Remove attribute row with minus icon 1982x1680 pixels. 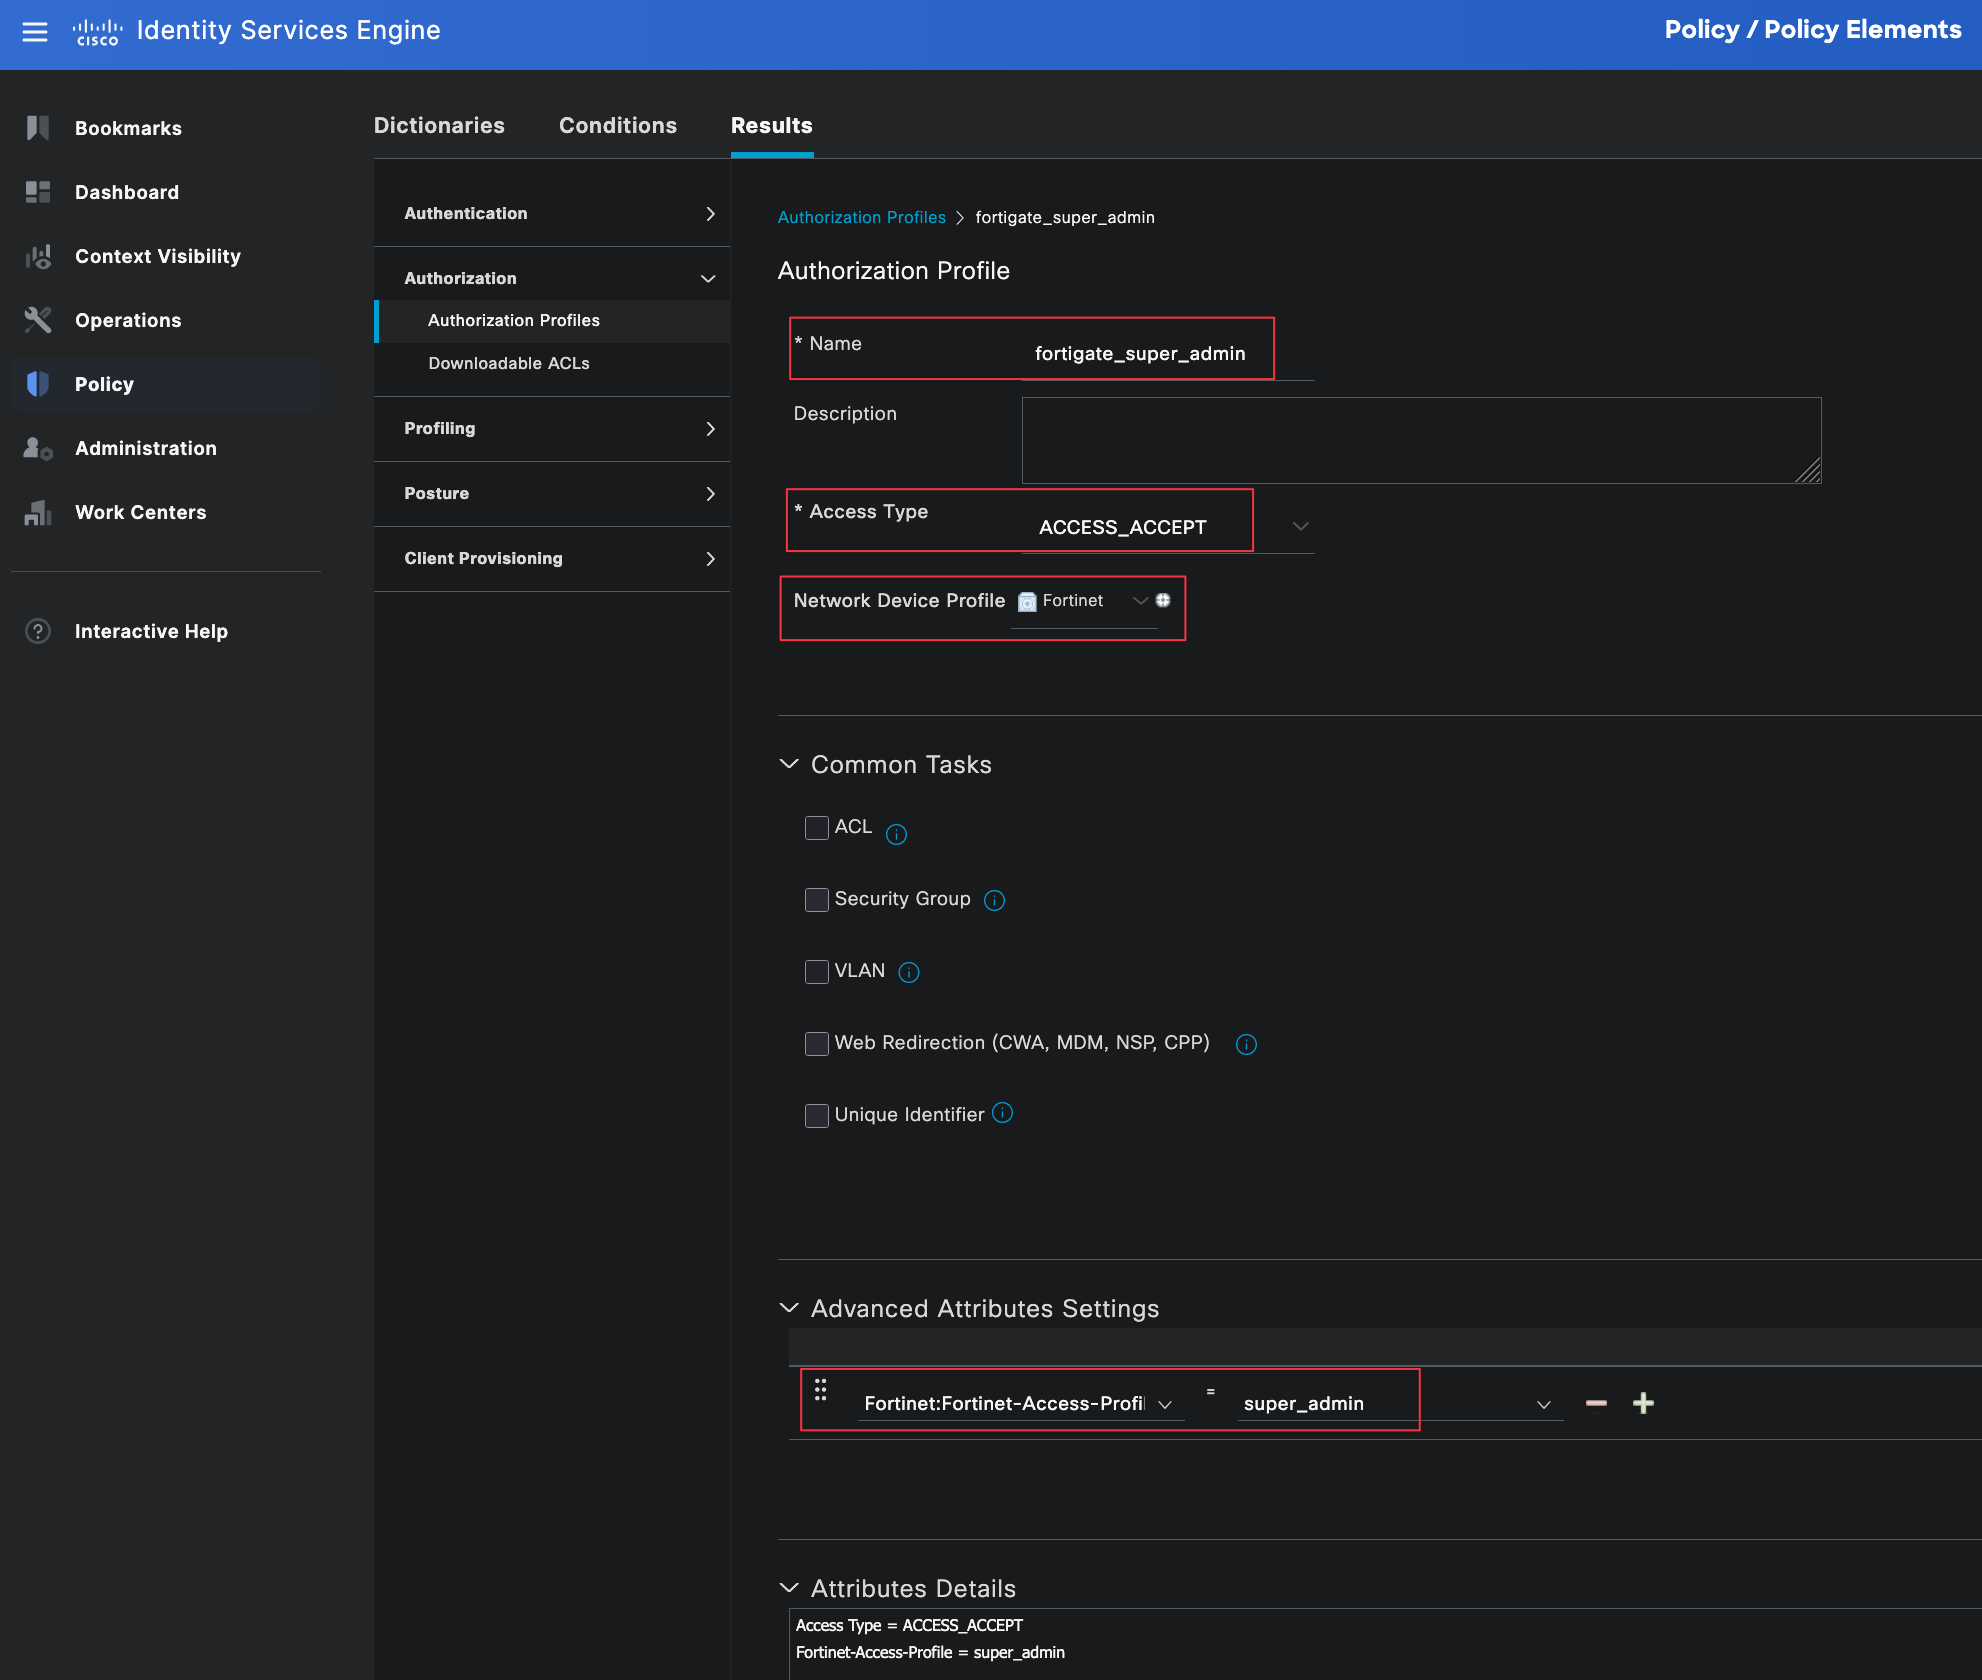pyautogui.click(x=1596, y=1403)
